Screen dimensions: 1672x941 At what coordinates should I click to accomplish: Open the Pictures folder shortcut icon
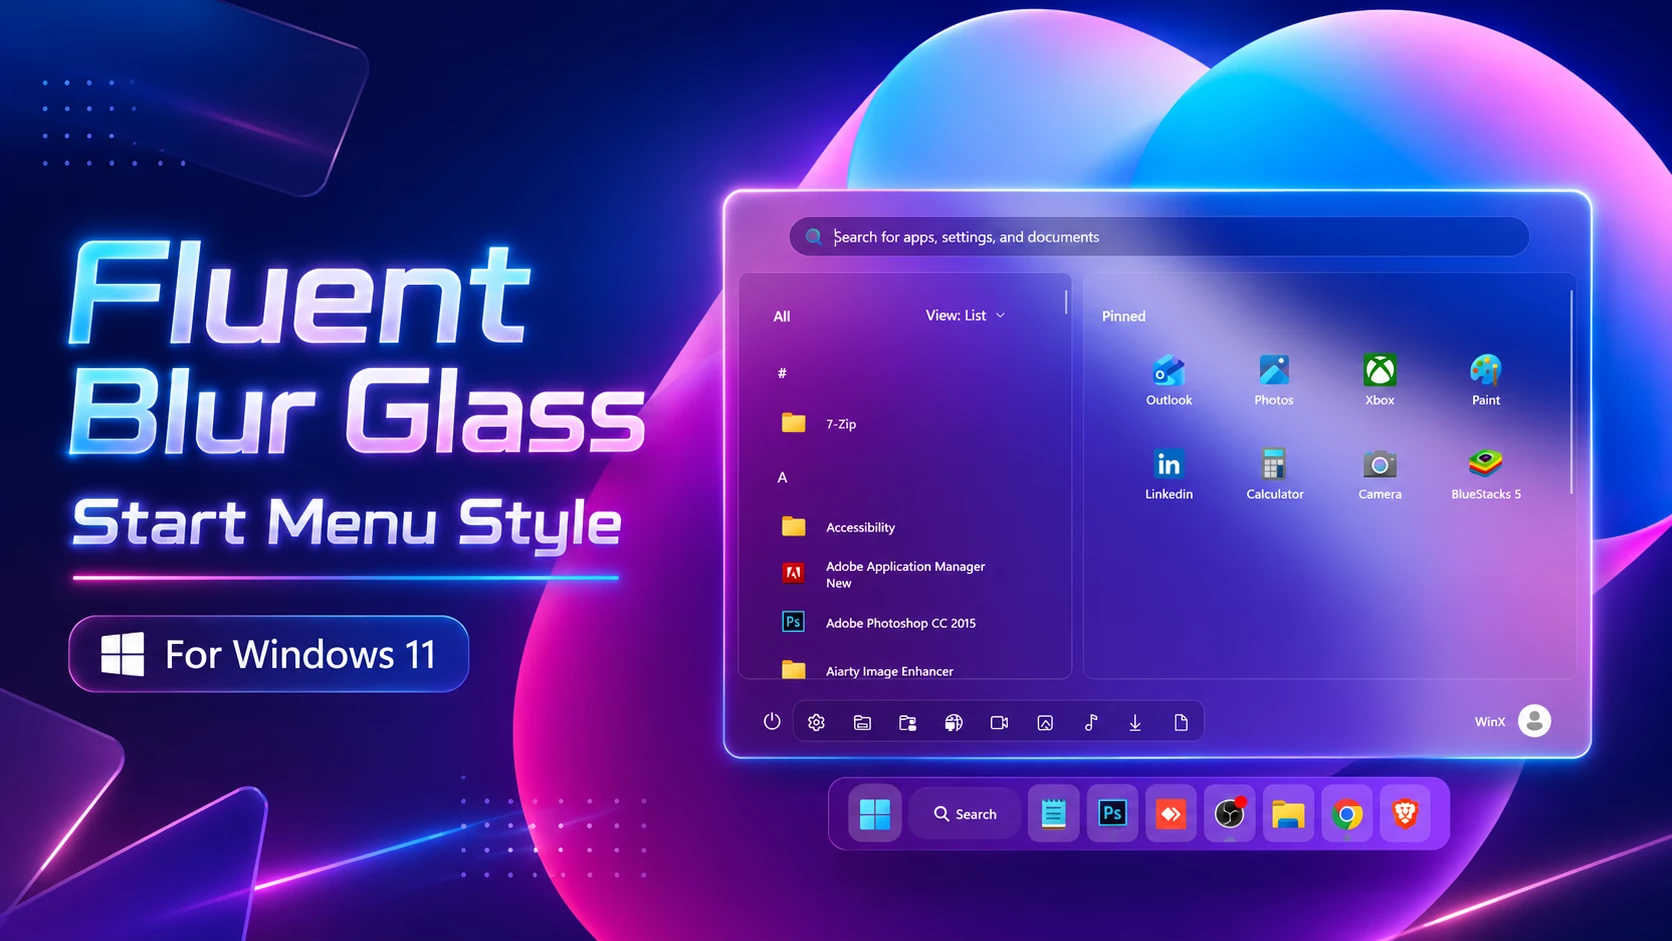[x=1045, y=722]
